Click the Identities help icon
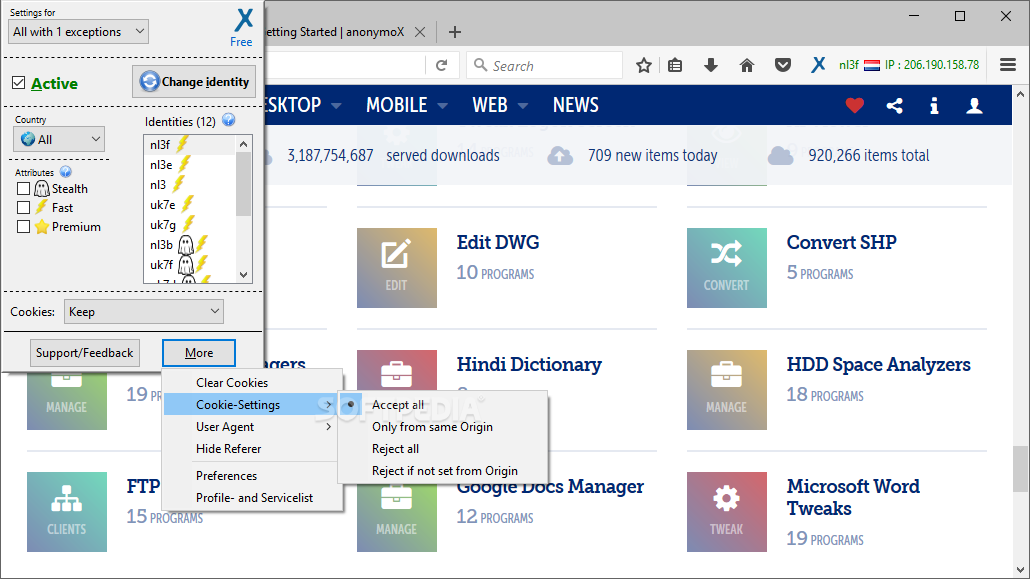1030x579 pixels. 229,120
